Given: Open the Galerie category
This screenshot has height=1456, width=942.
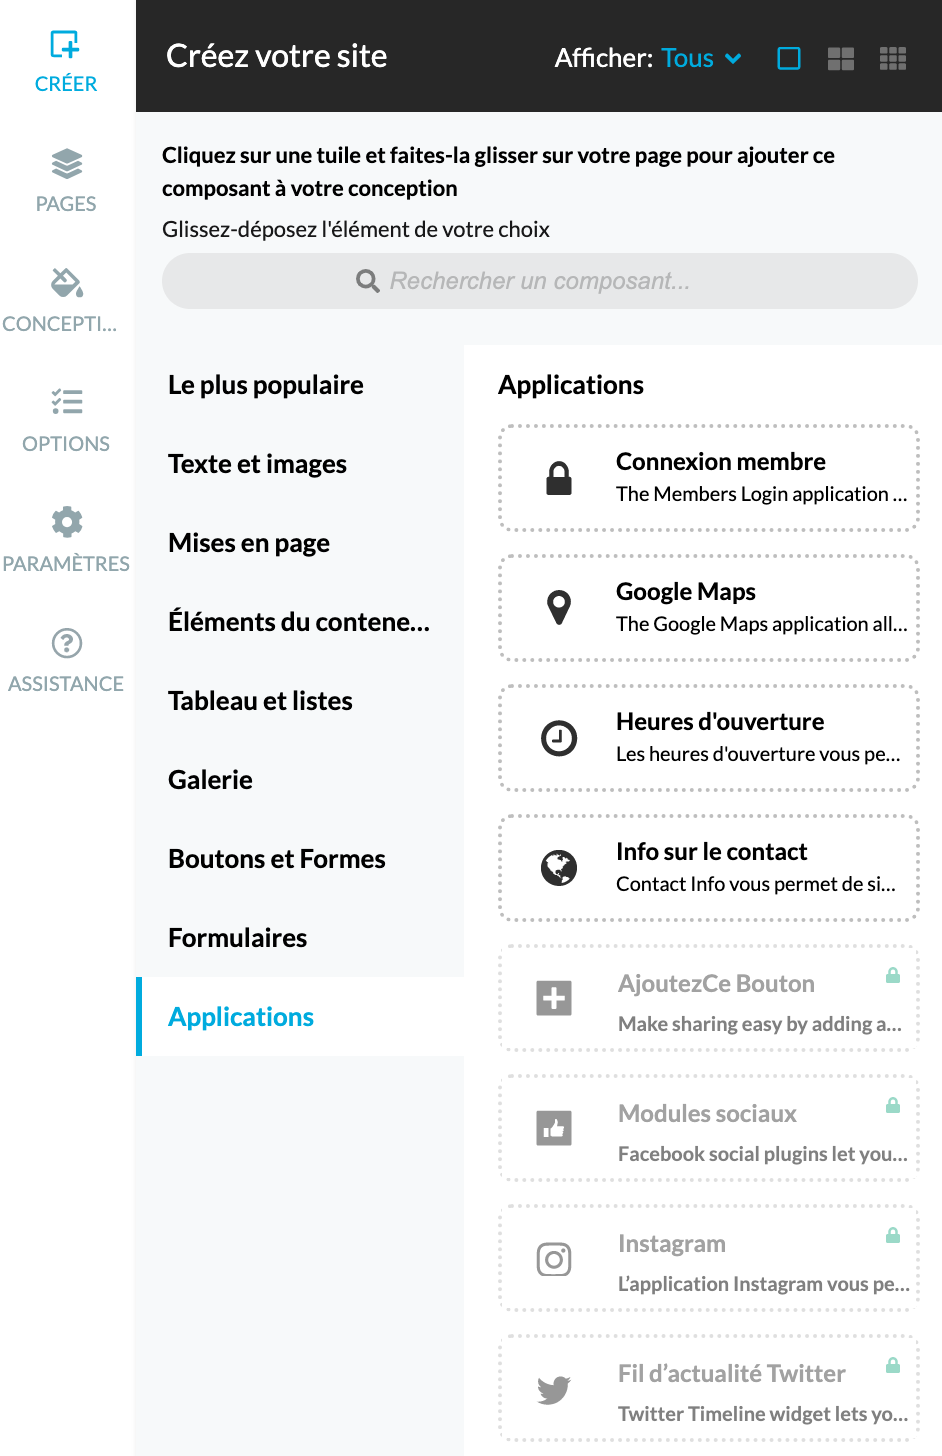Looking at the screenshot, I should point(211,780).
